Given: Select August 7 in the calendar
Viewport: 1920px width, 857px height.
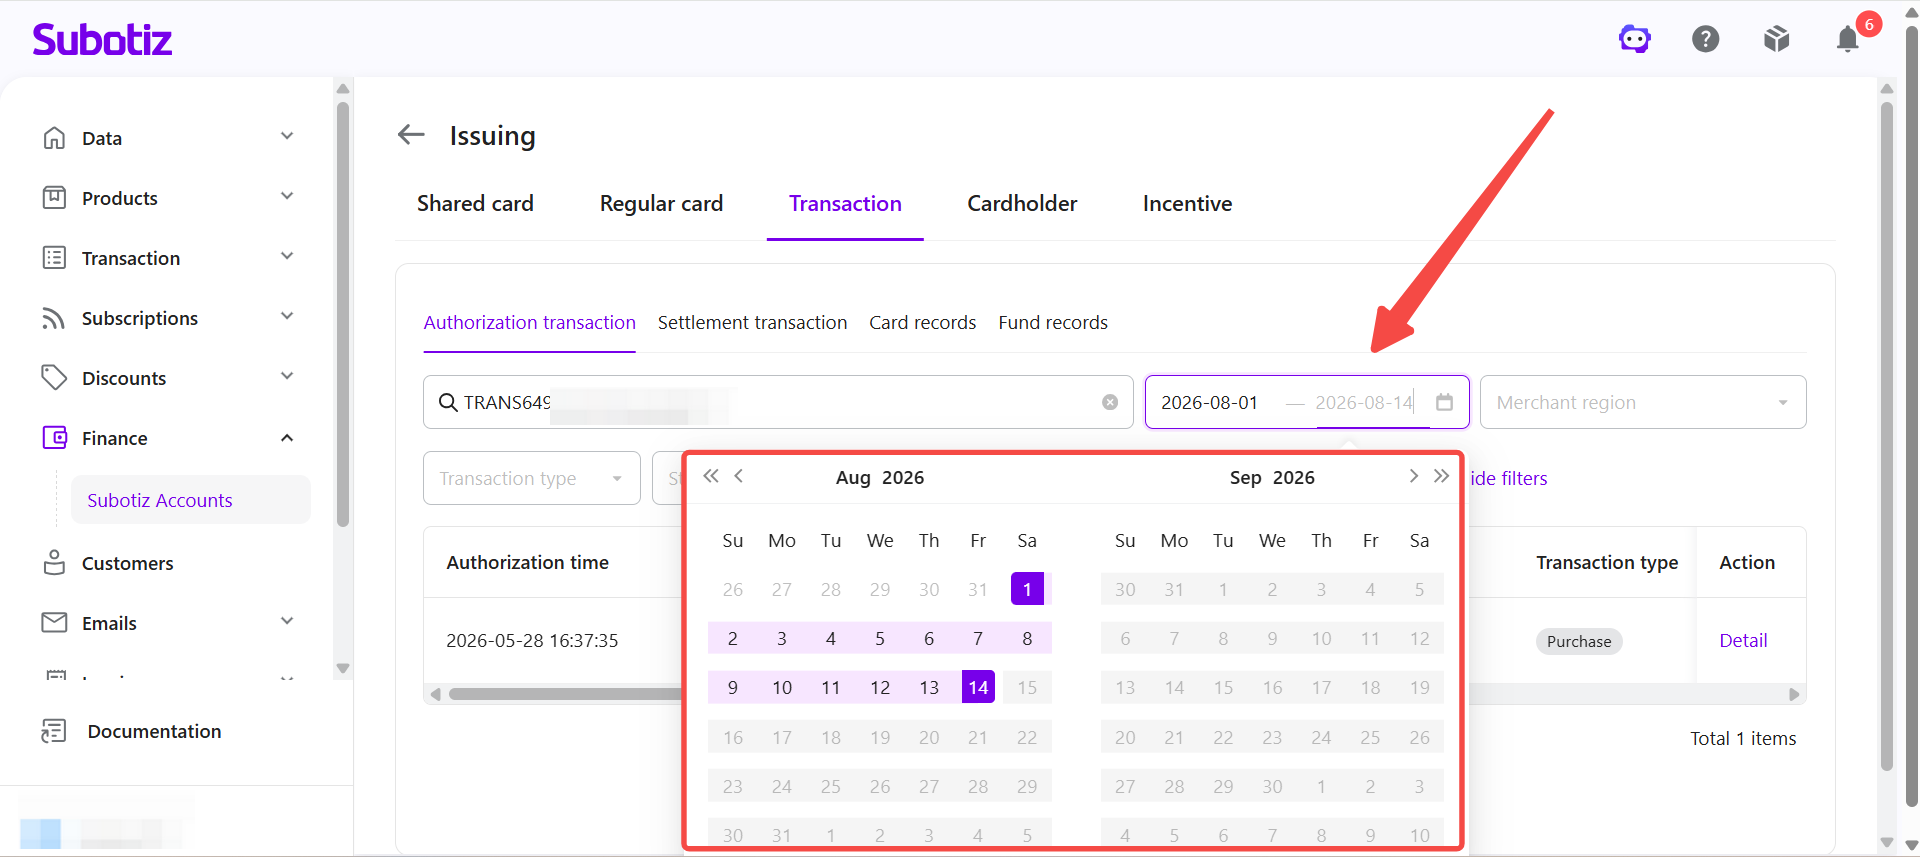Looking at the screenshot, I should click(978, 638).
